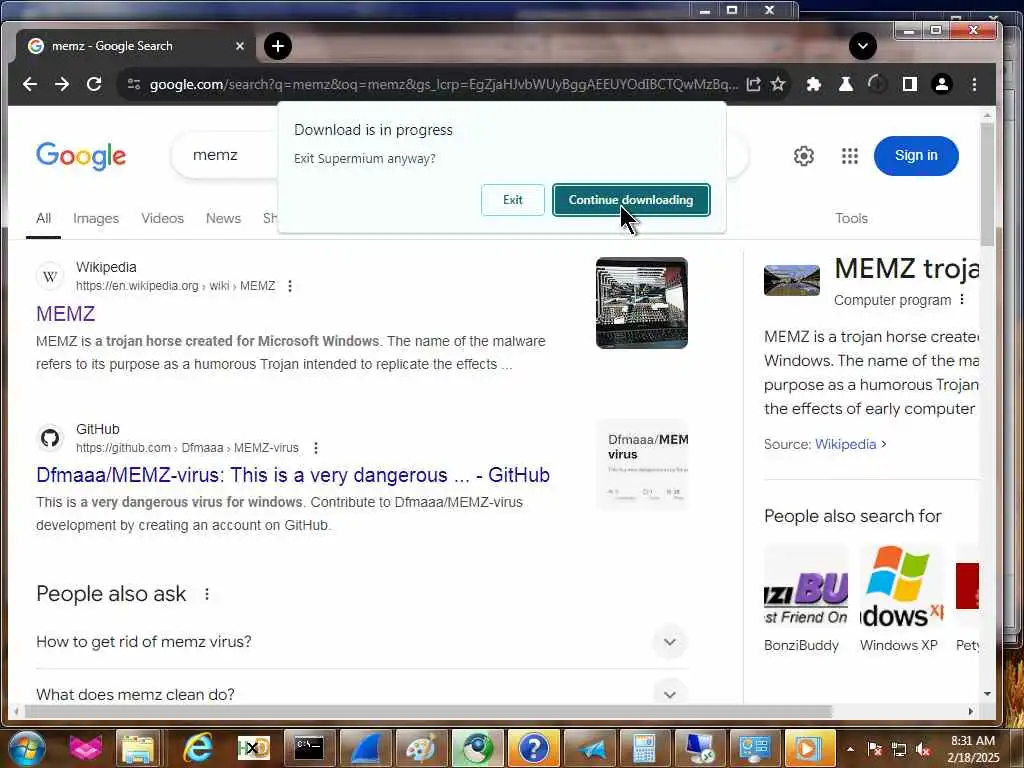Open the Windows Start button
The width and height of the screenshot is (1024, 768).
coord(27,748)
